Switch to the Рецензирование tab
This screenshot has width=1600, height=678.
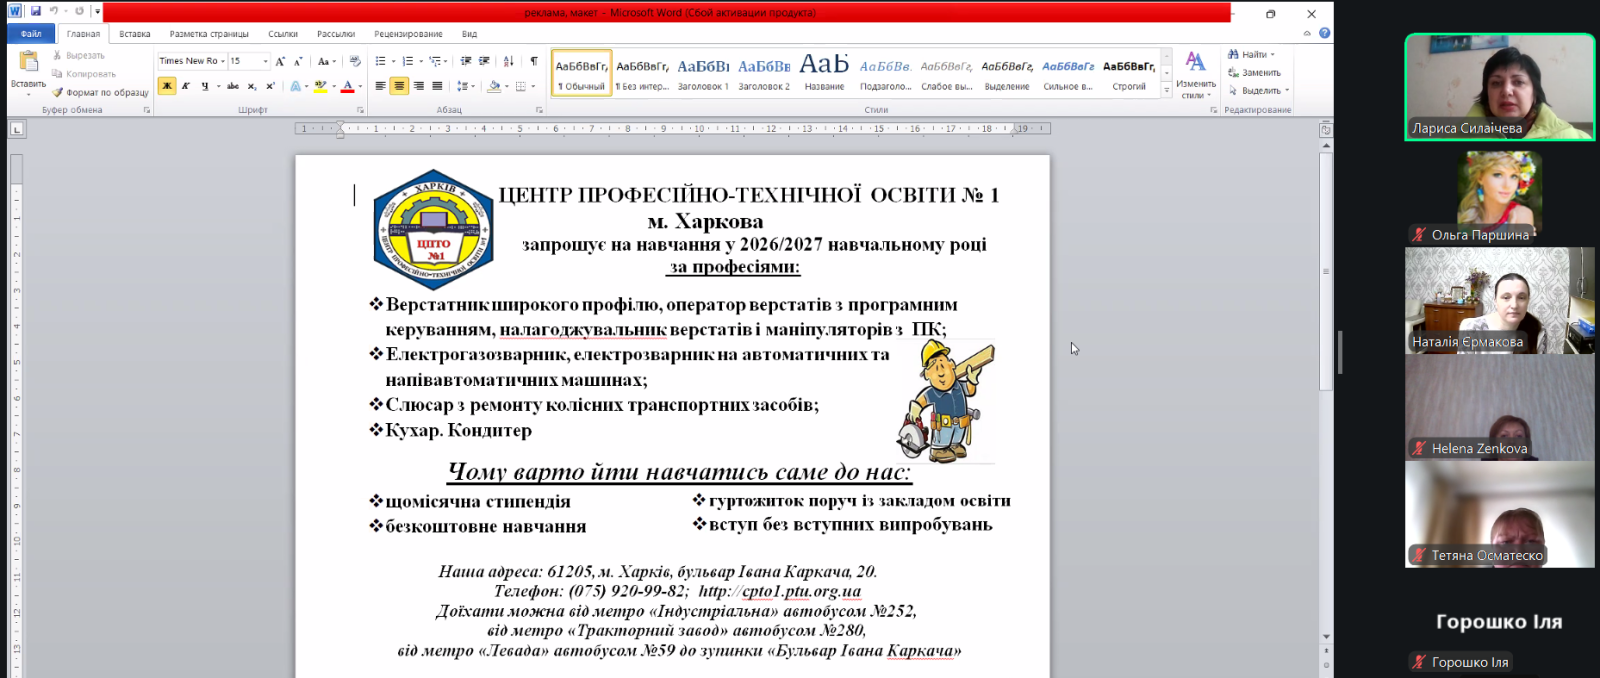(x=408, y=34)
